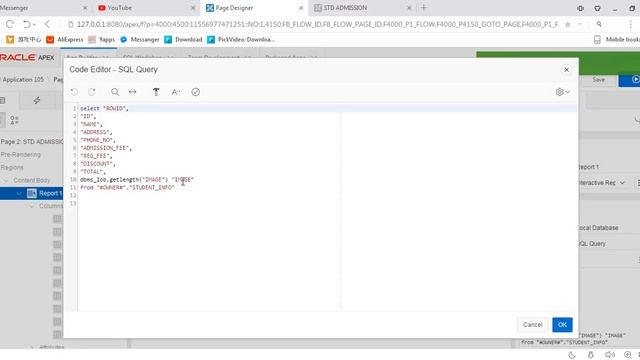Open the Mobile bookmarks folder
Viewport: 640px width, 360px height.
tap(616, 40)
